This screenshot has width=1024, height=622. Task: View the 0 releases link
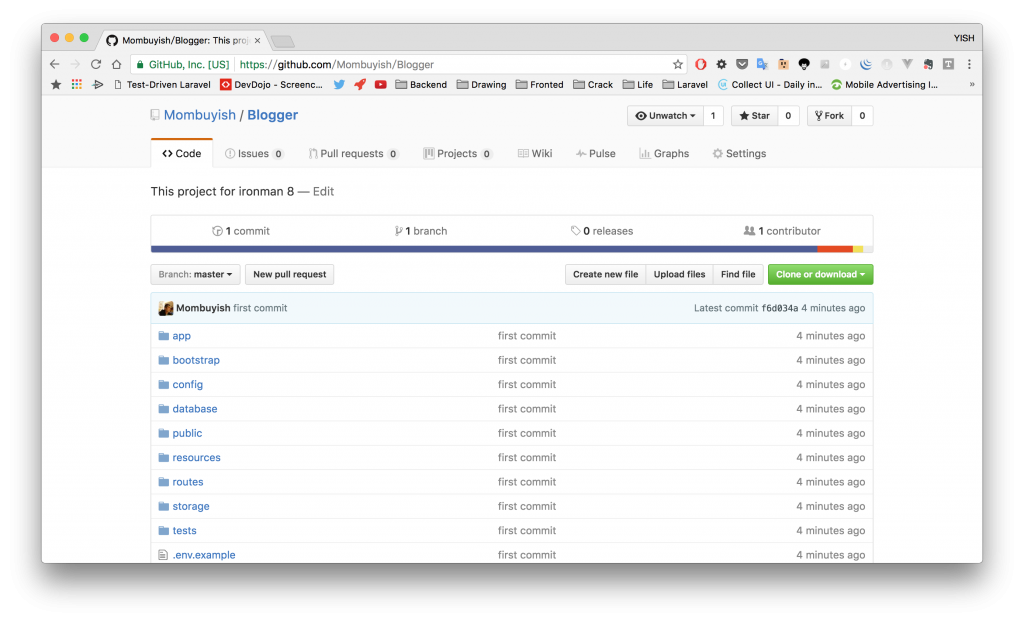(x=602, y=231)
